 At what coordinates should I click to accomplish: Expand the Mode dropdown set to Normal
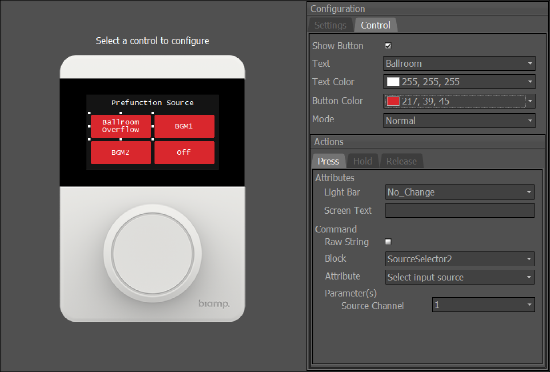(459, 121)
